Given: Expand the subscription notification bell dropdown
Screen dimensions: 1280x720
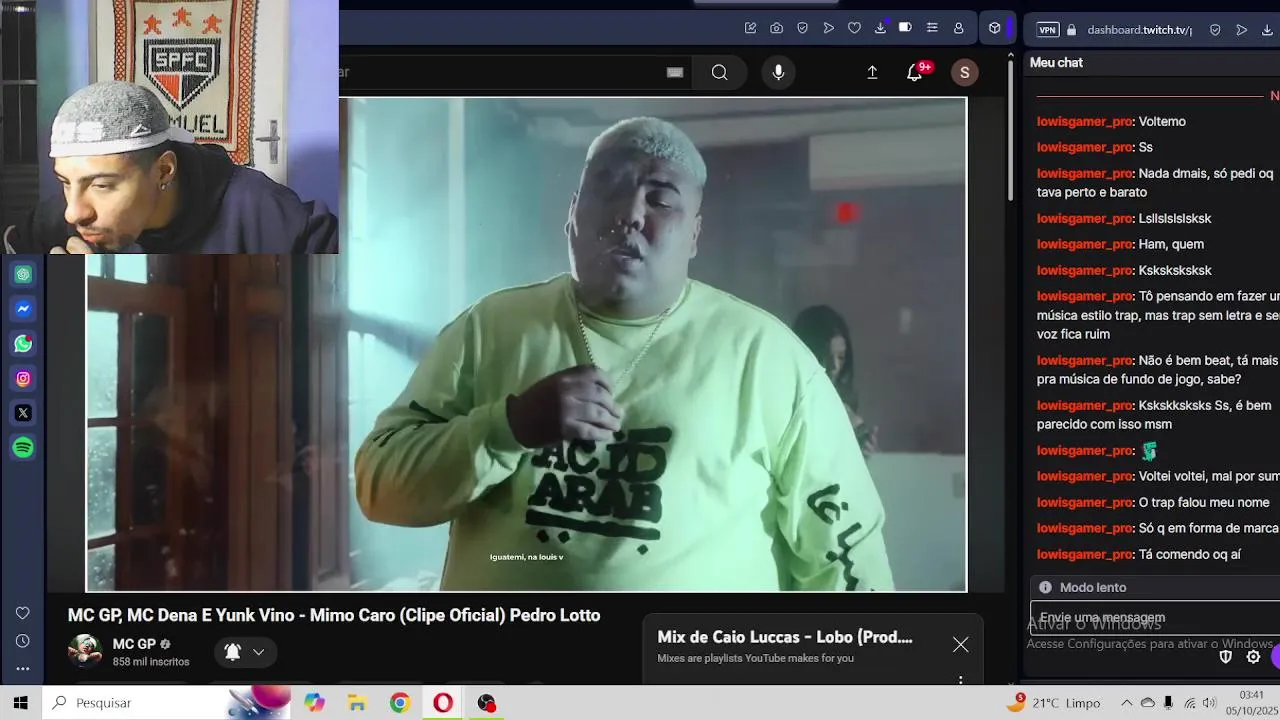Looking at the screenshot, I should click(245, 652).
